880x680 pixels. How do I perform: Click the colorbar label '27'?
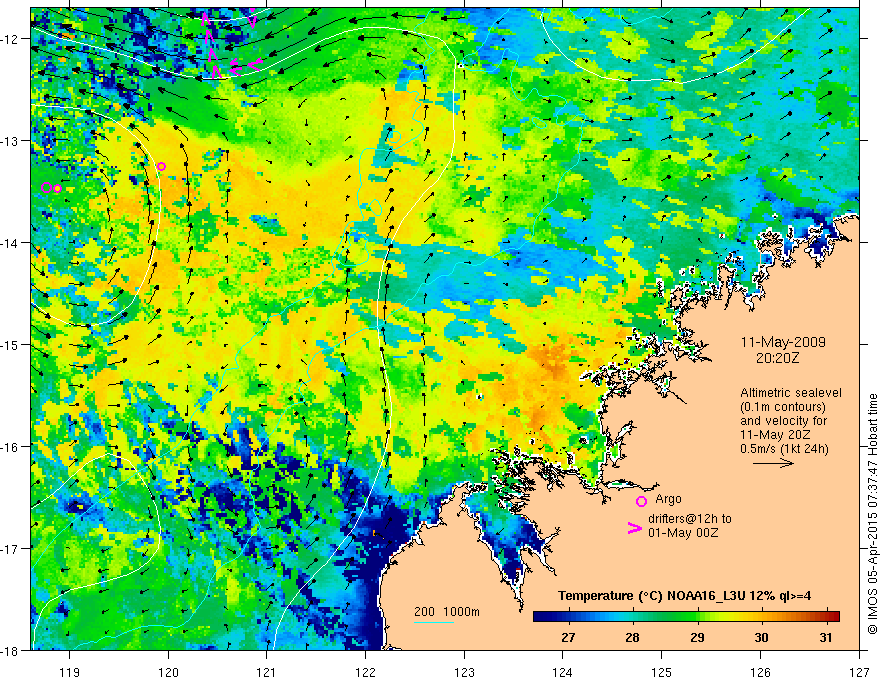click(x=568, y=638)
